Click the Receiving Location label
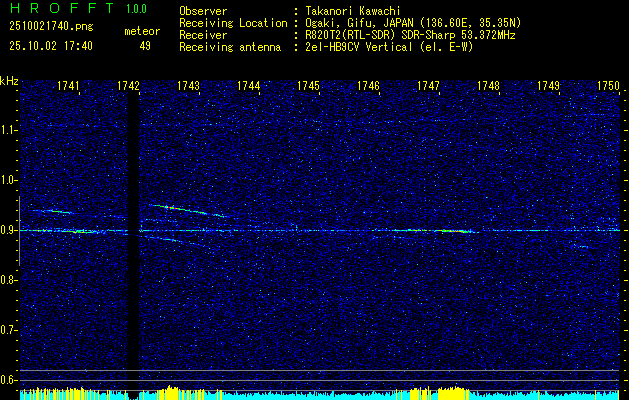Screen dimensions: 629x400 point(233,23)
